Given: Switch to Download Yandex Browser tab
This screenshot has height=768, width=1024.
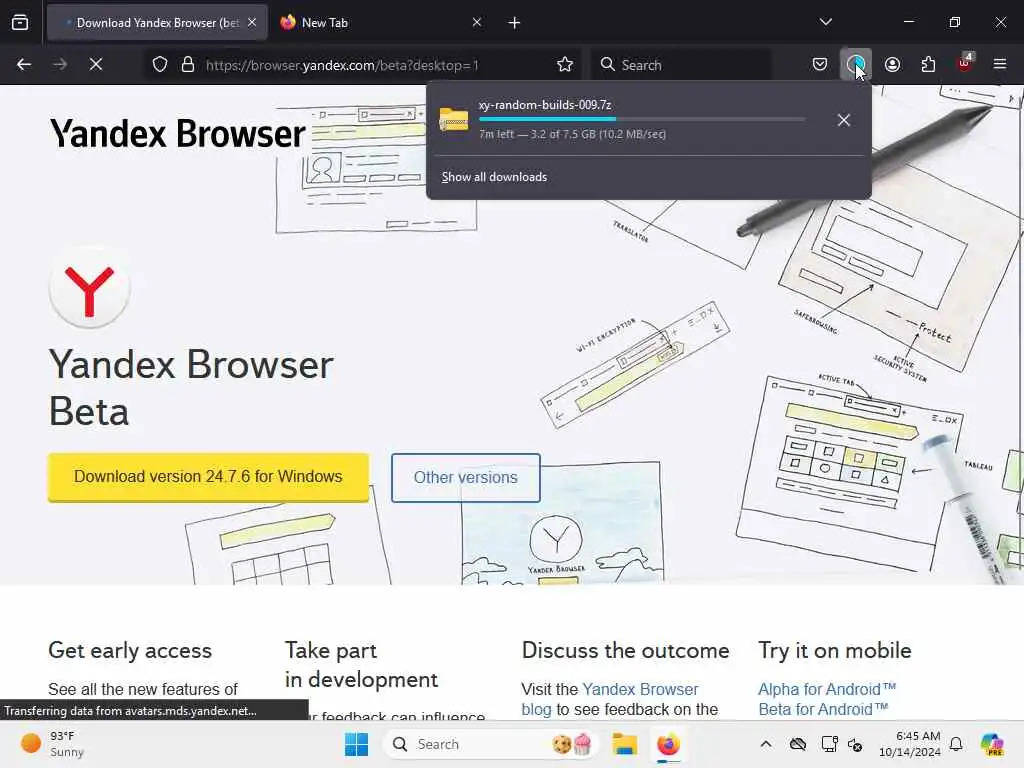Looking at the screenshot, I should coord(157,23).
